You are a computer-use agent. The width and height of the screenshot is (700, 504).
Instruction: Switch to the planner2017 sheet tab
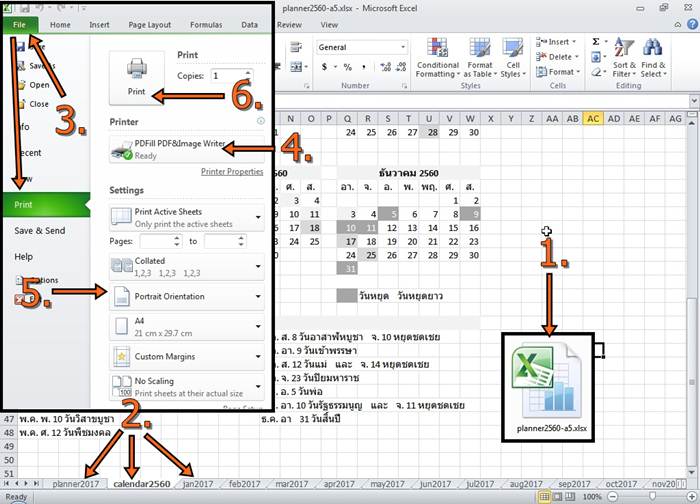pos(75,484)
